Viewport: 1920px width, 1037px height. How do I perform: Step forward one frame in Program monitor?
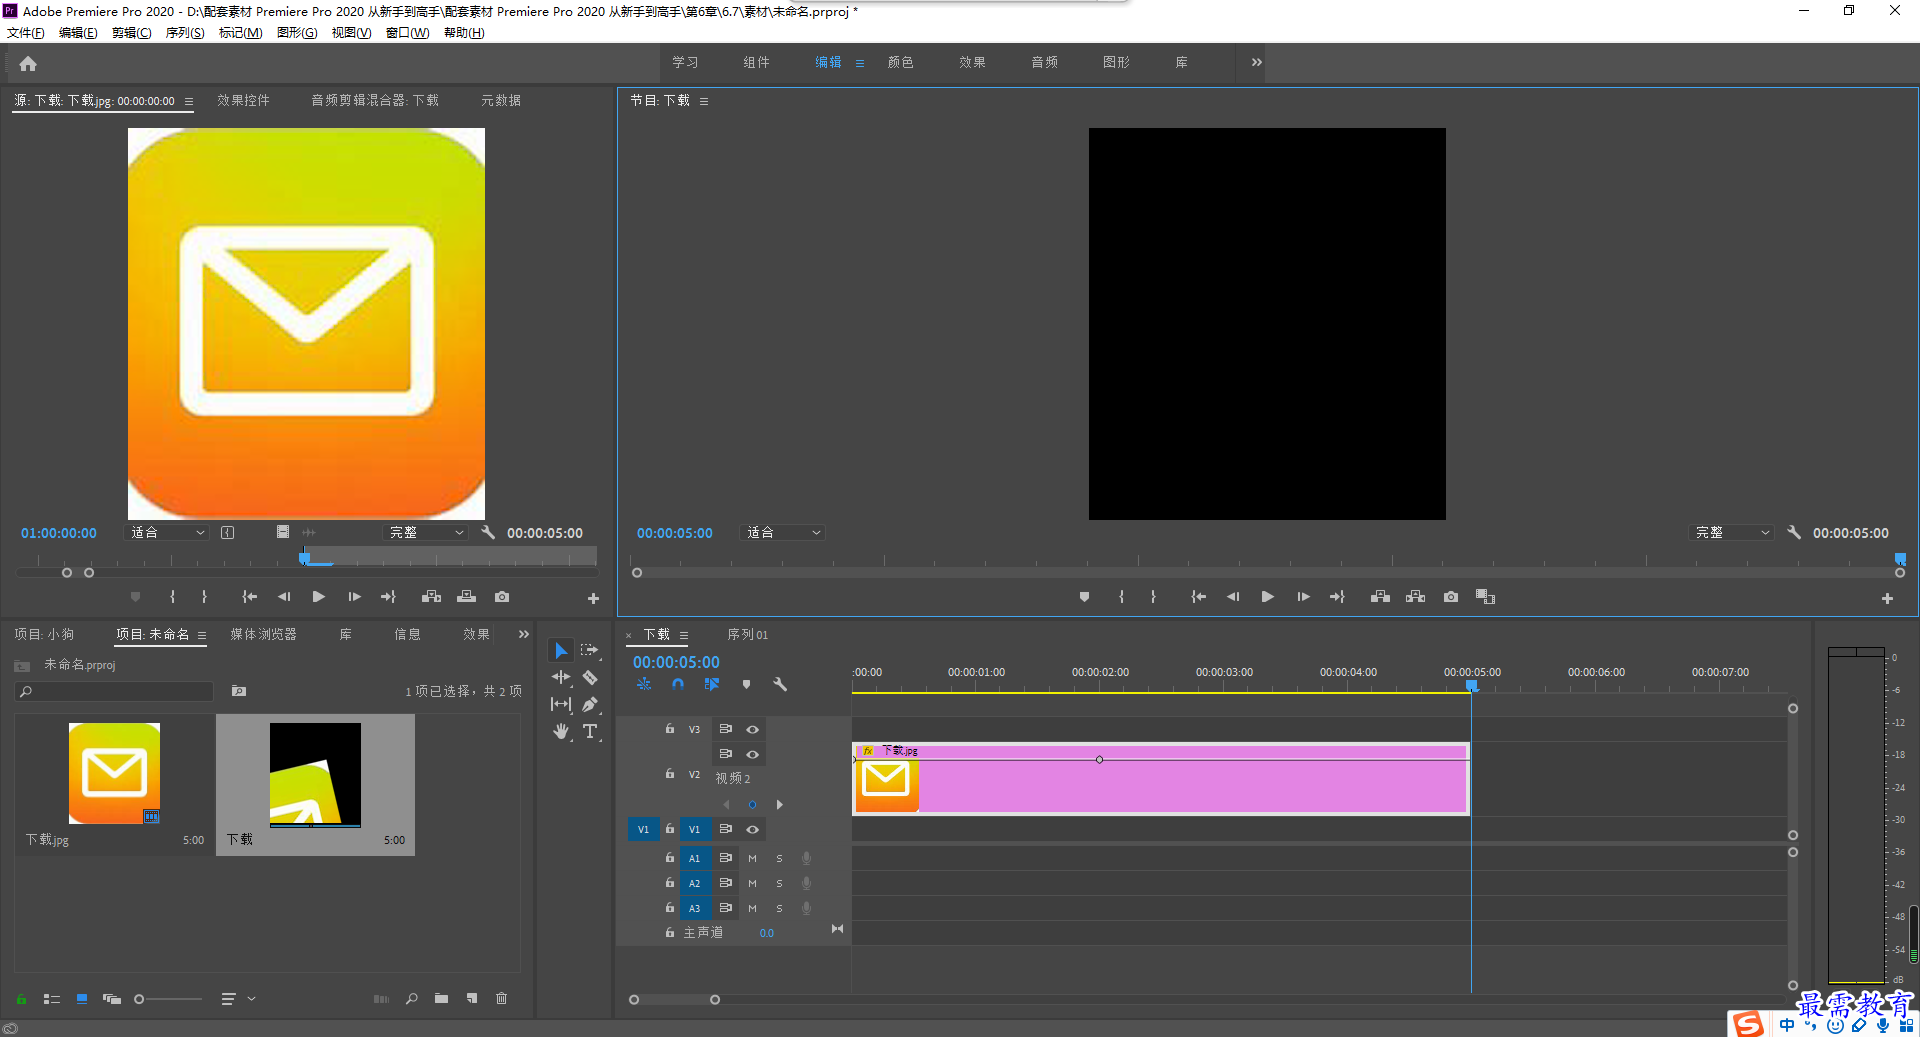[x=1303, y=597]
